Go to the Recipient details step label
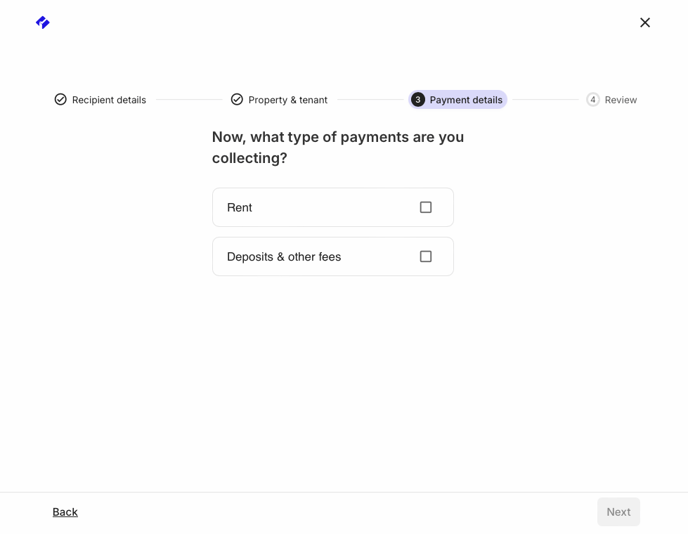 (x=109, y=100)
